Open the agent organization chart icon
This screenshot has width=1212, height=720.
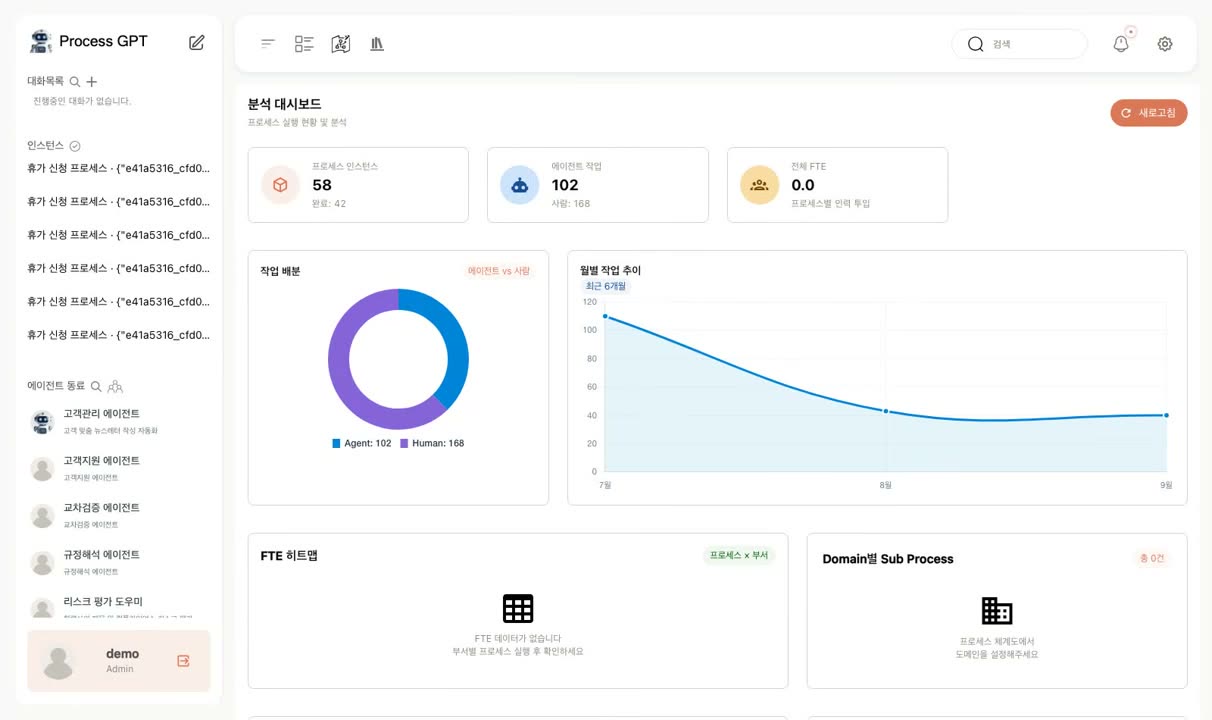coord(115,386)
